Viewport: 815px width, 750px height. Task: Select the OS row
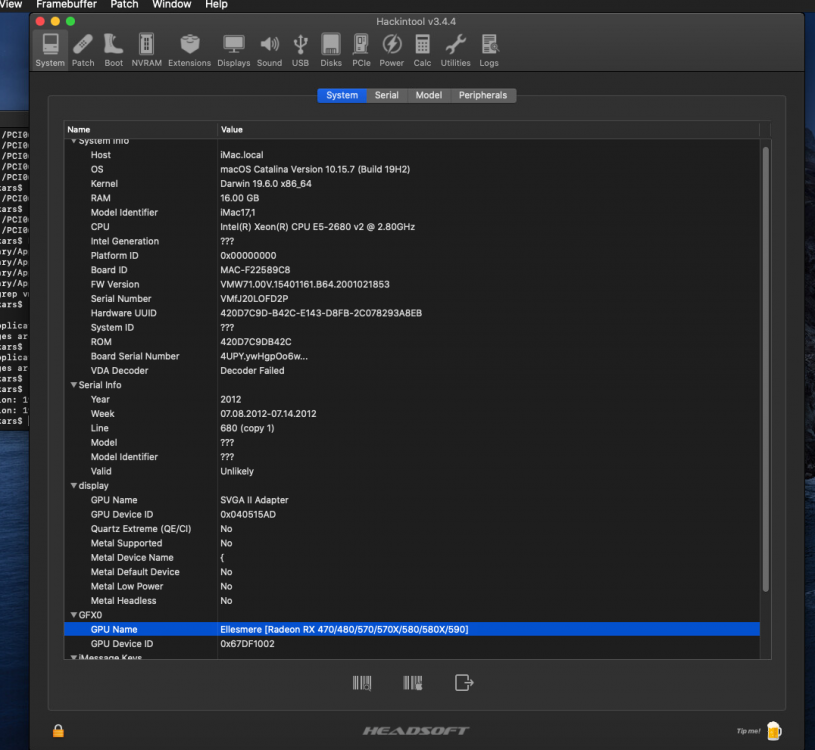pyautogui.click(x=412, y=169)
